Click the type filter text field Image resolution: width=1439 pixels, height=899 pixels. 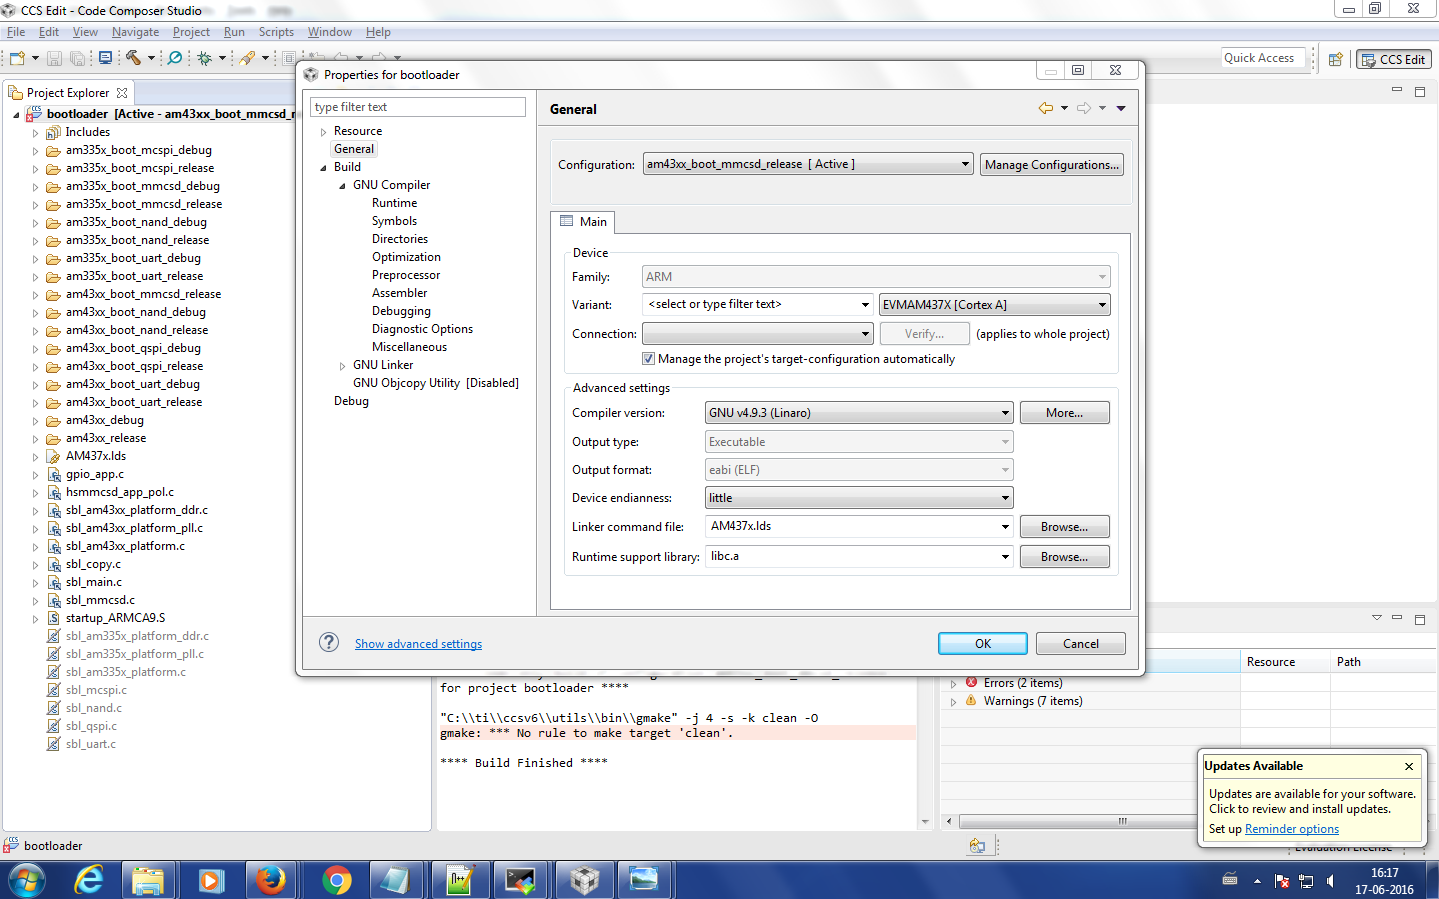[418, 107]
